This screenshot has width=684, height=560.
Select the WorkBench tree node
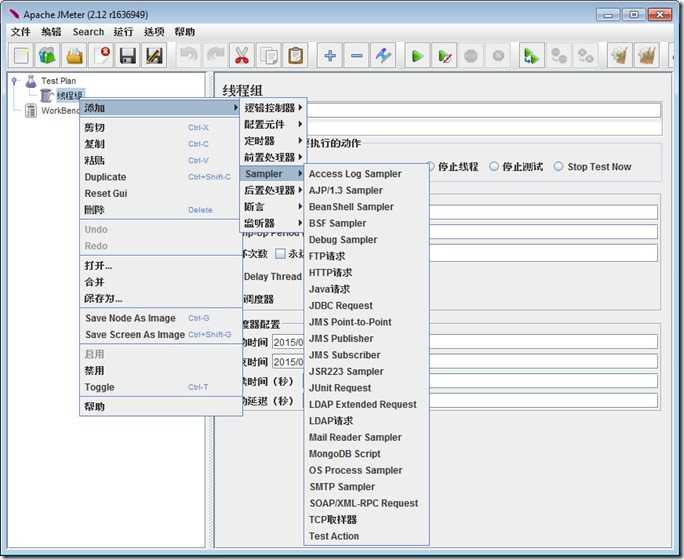coord(52,110)
